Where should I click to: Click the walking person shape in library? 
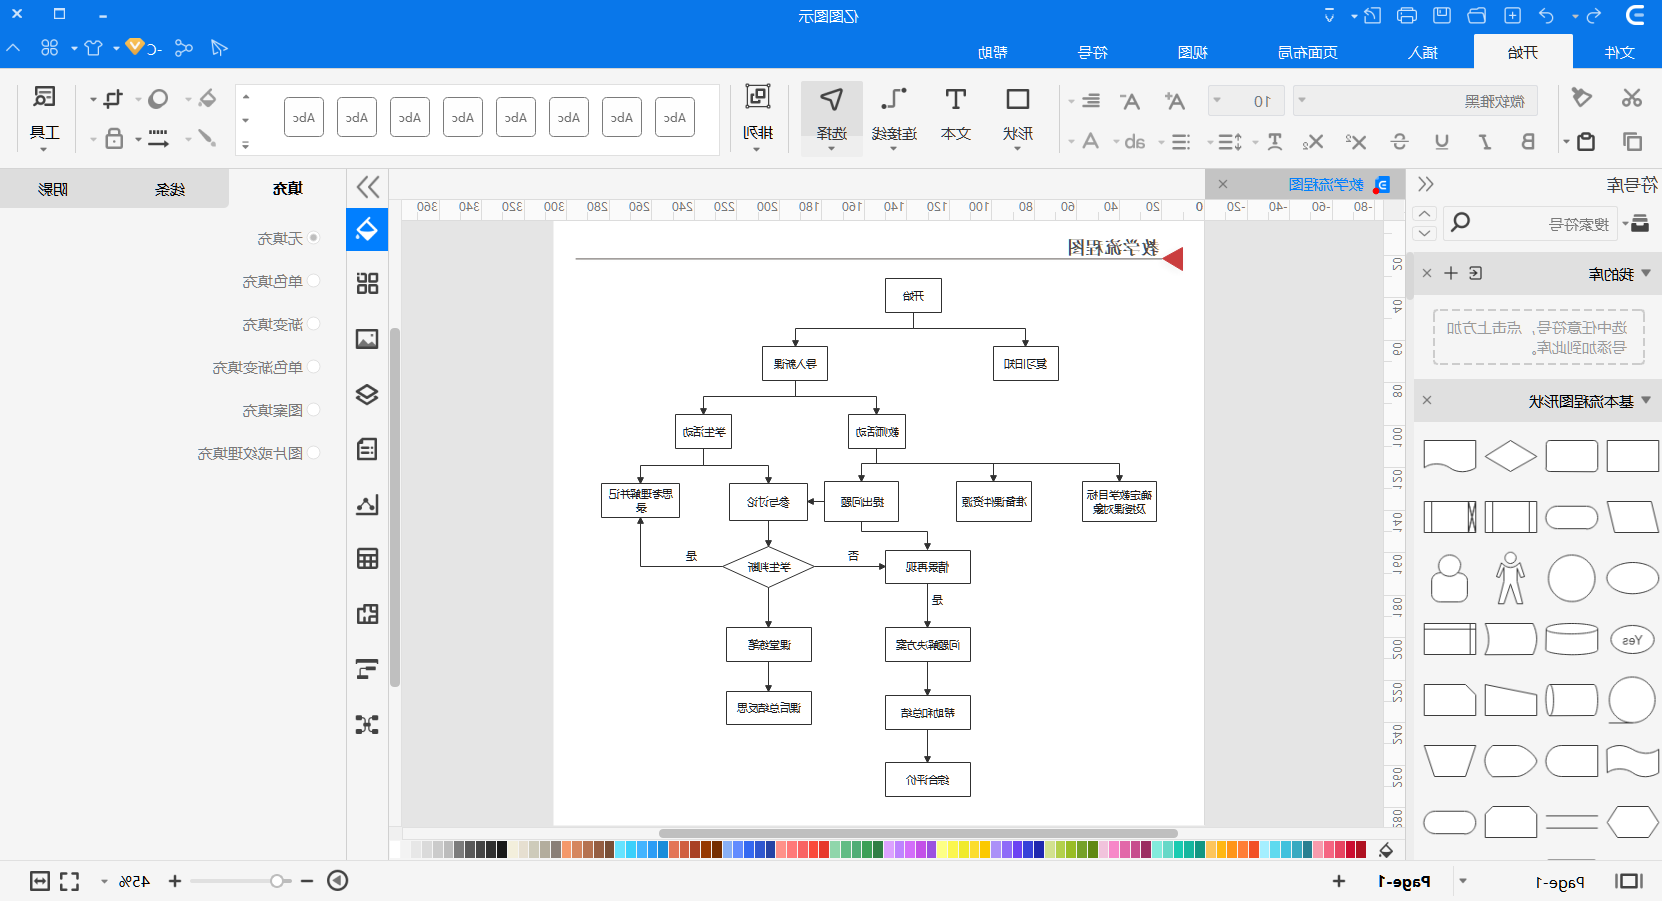(x=1510, y=578)
